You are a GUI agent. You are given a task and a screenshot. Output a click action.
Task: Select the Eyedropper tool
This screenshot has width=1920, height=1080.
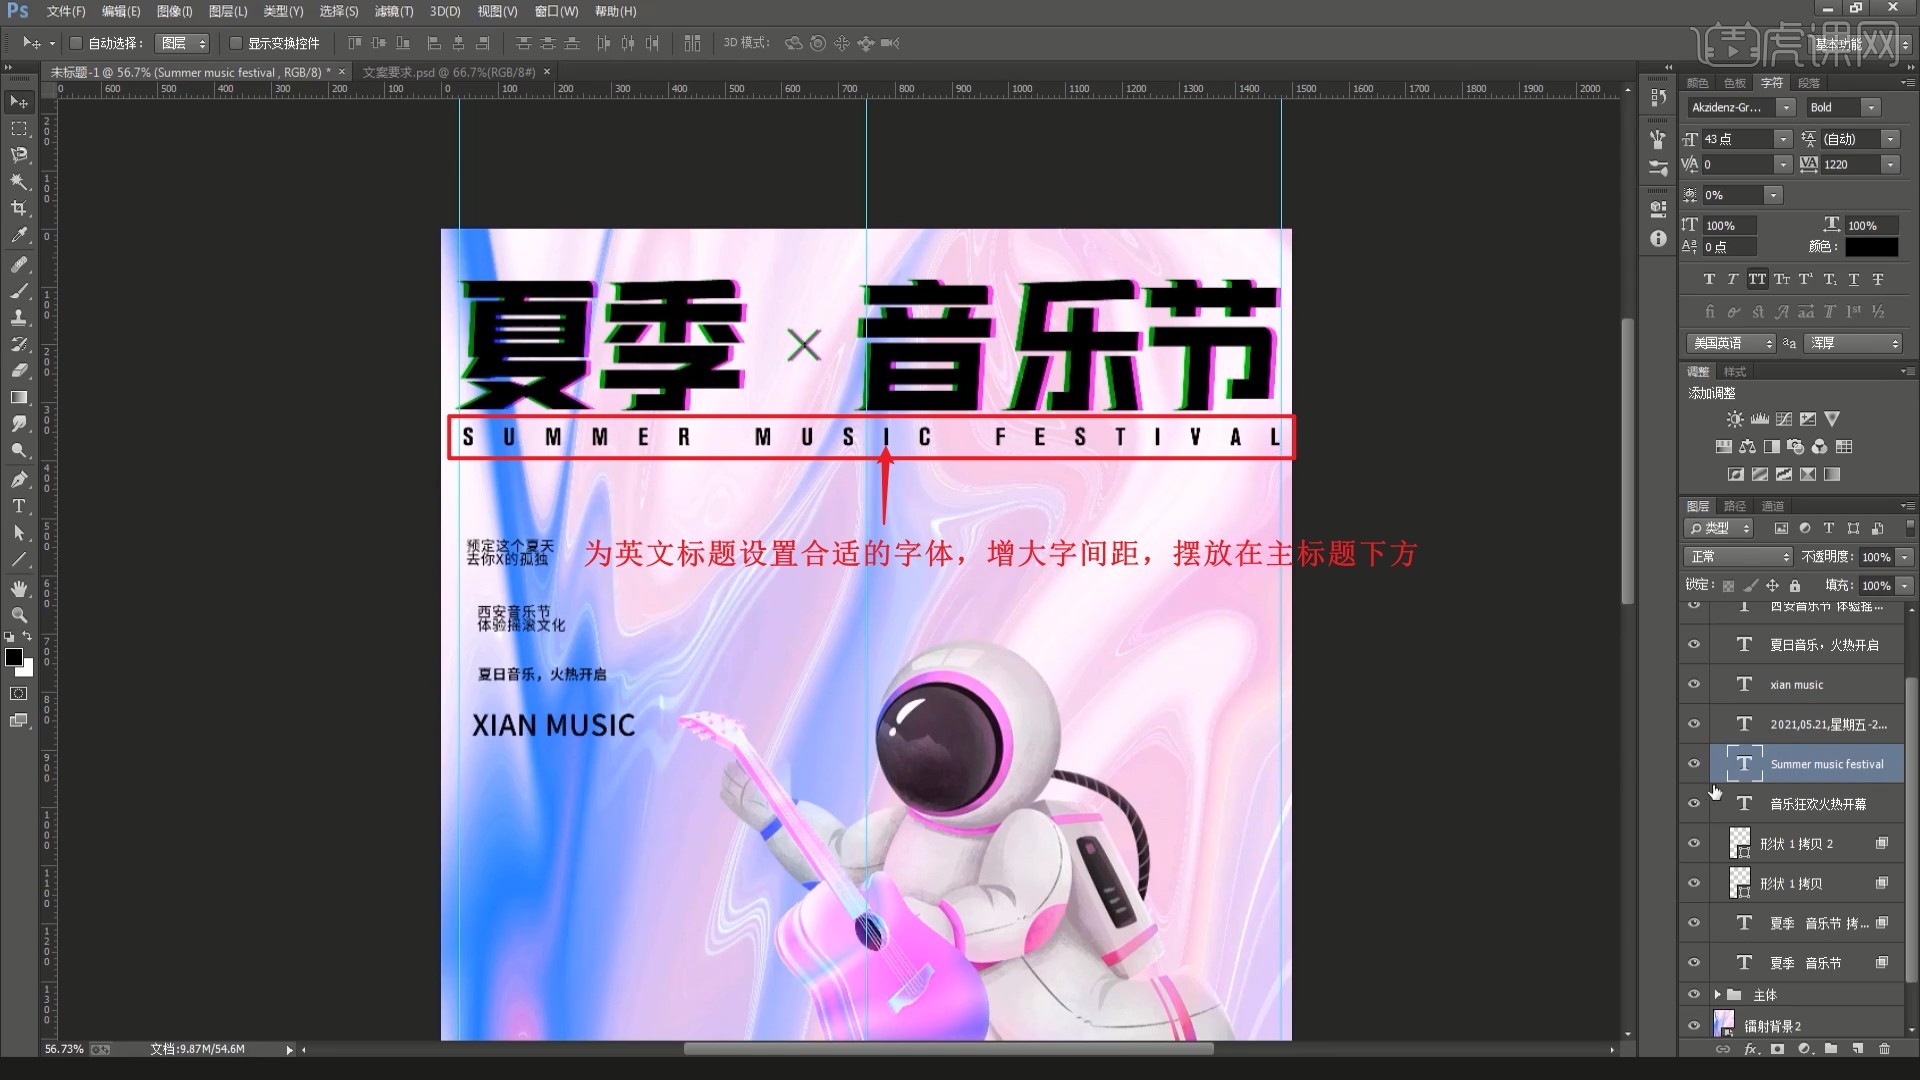pyautogui.click(x=19, y=235)
